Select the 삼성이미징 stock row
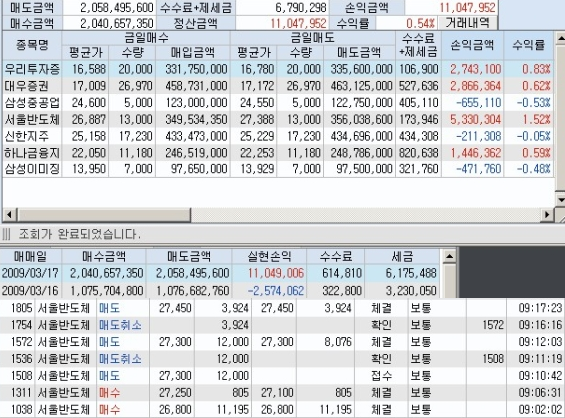 [x=278, y=169]
